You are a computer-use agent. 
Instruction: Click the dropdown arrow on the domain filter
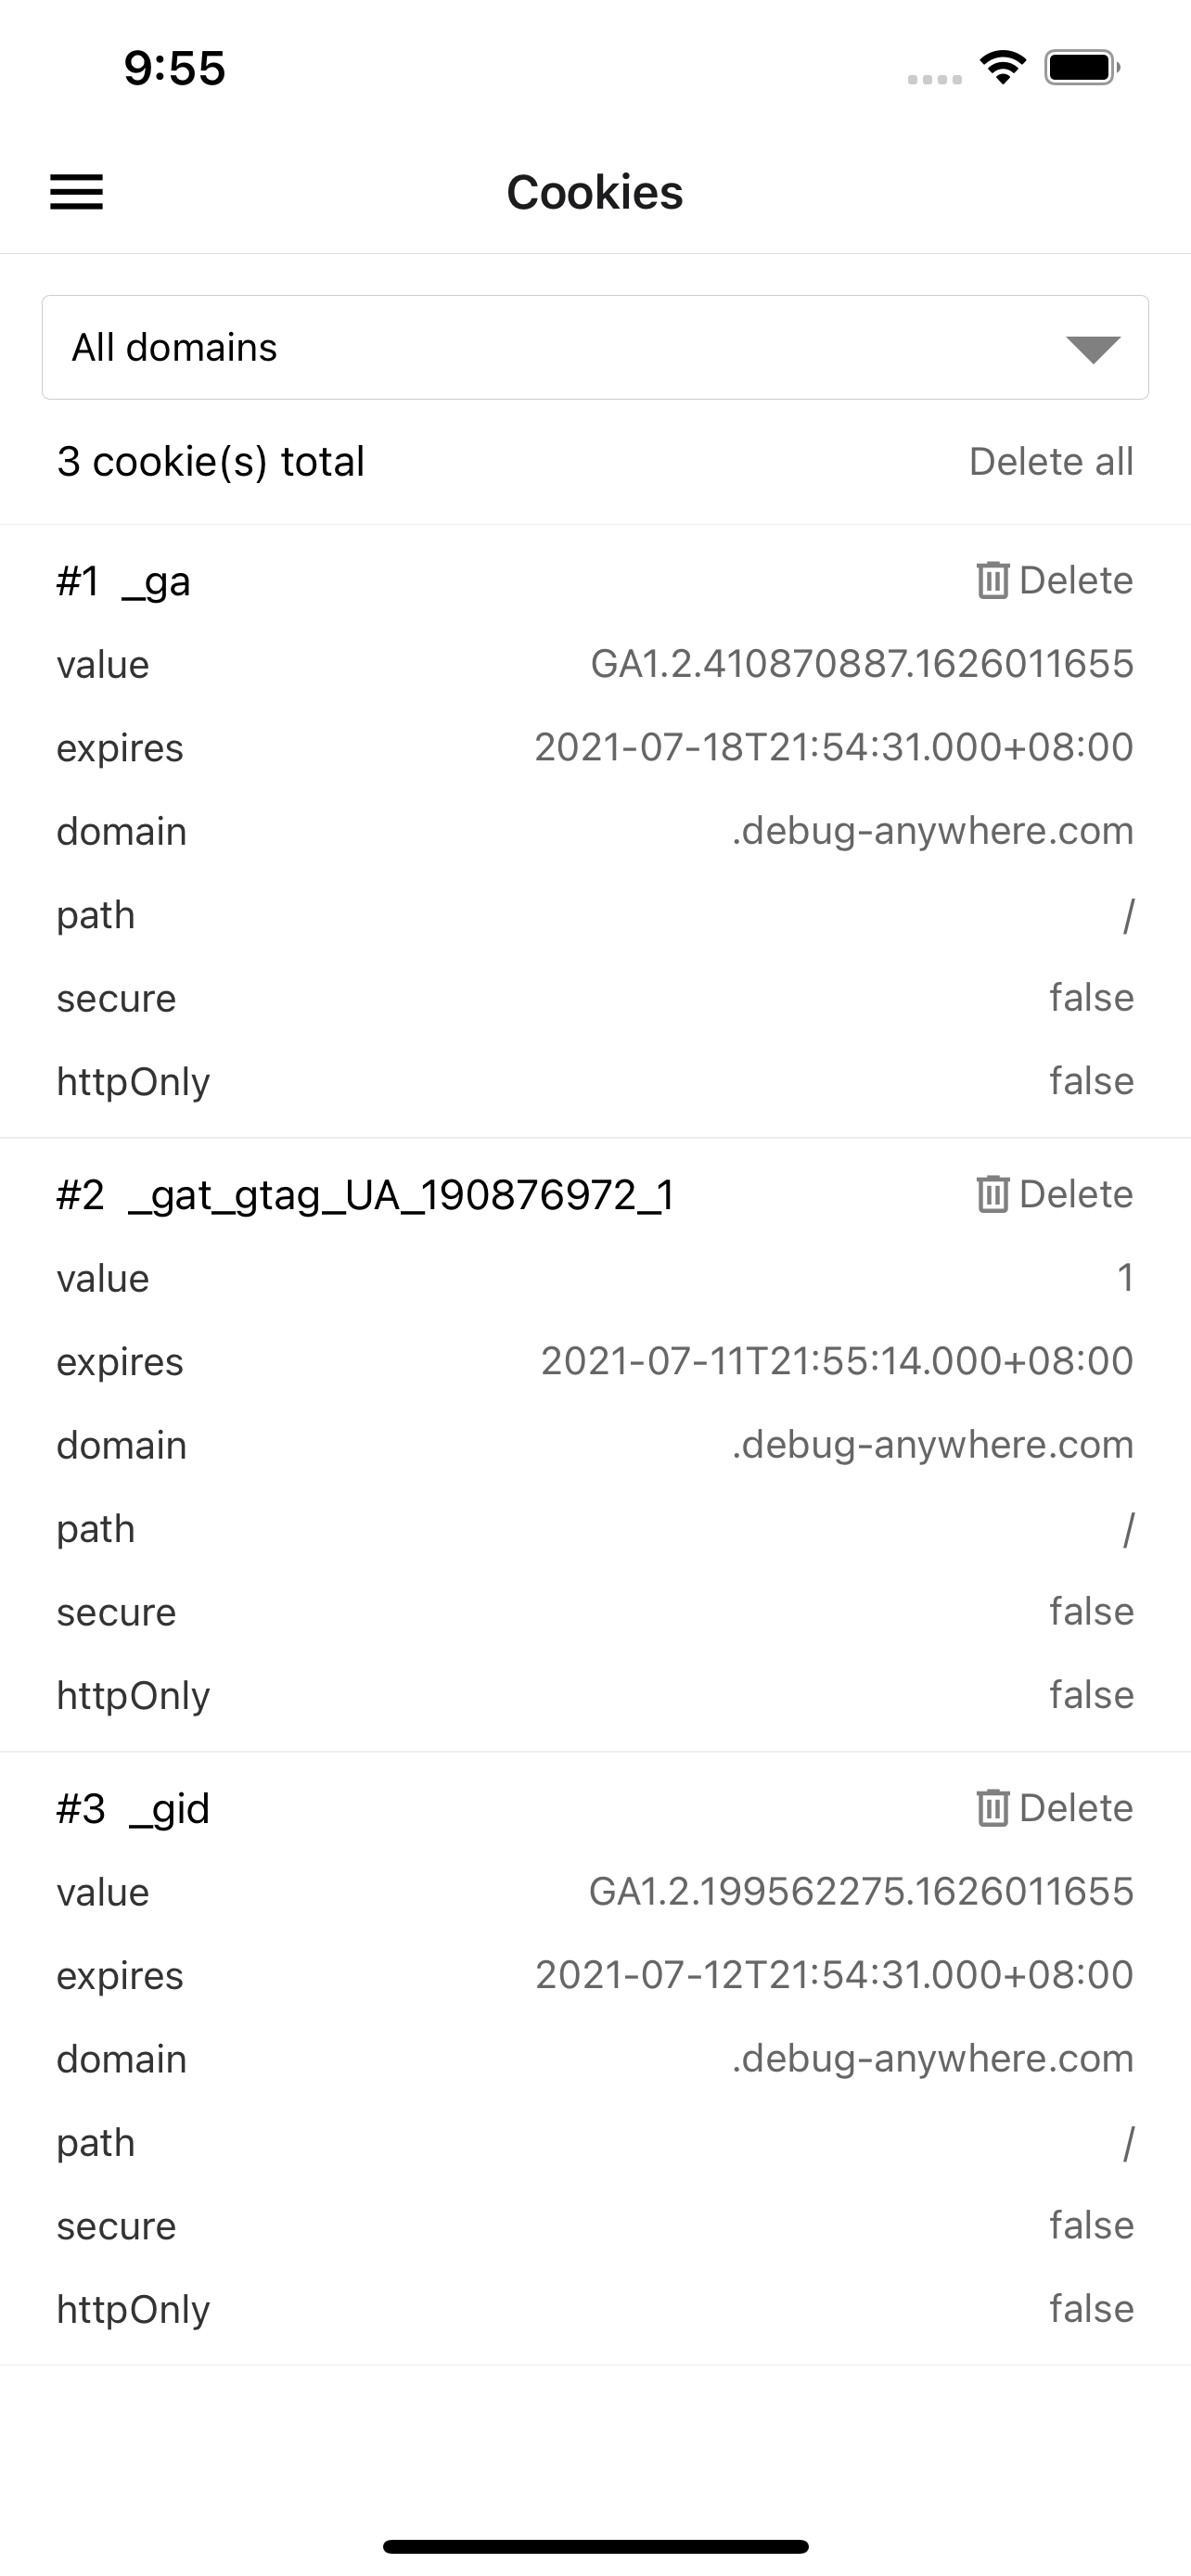(x=1094, y=350)
